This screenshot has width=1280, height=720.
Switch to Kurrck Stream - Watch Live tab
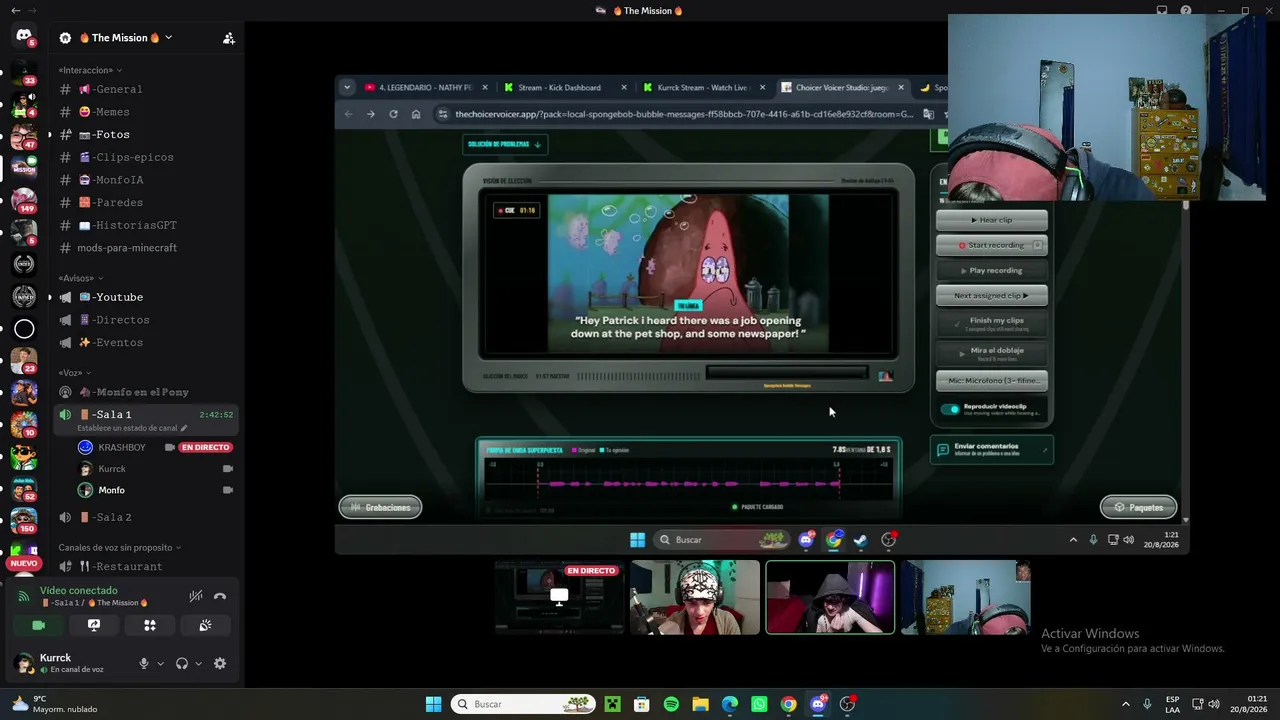[702, 87]
